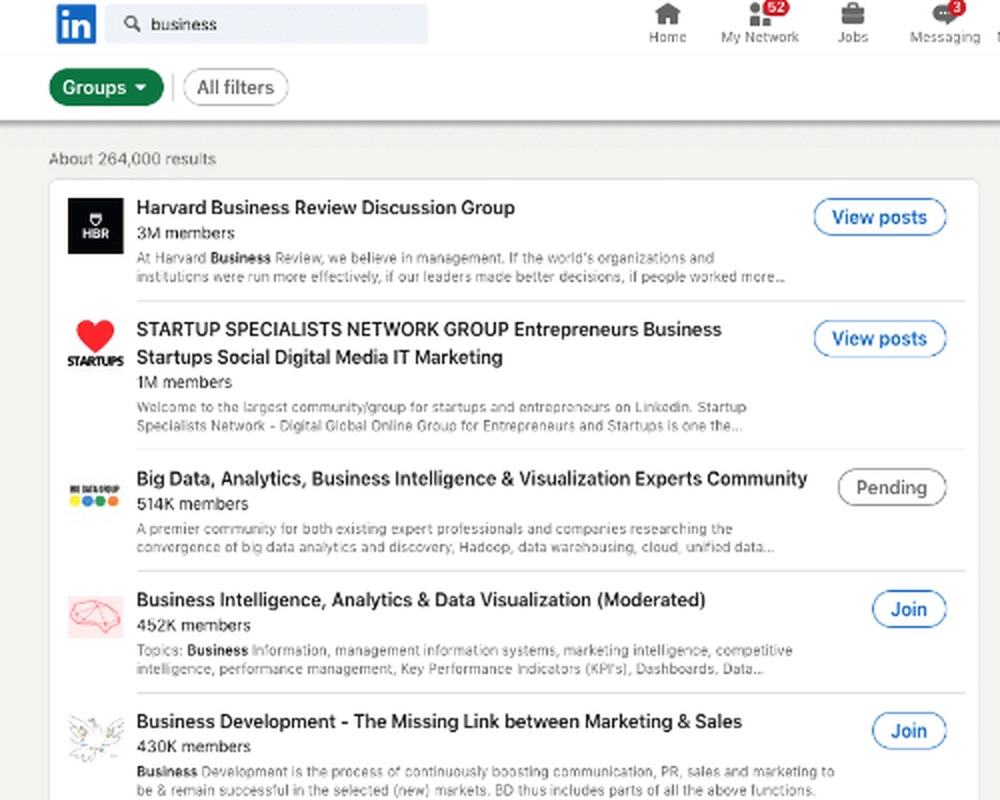
Task: Click the dove logo of Business Development group
Action: coord(96,737)
